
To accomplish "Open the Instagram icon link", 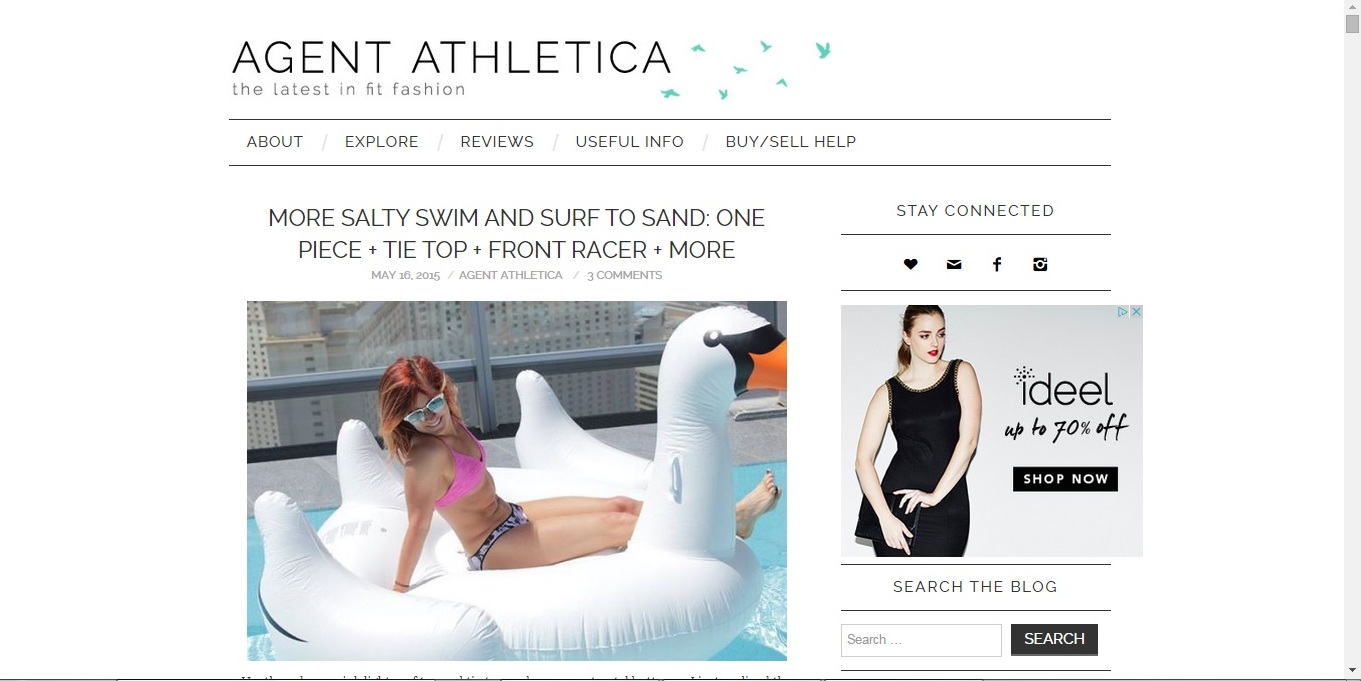I will (x=1040, y=264).
